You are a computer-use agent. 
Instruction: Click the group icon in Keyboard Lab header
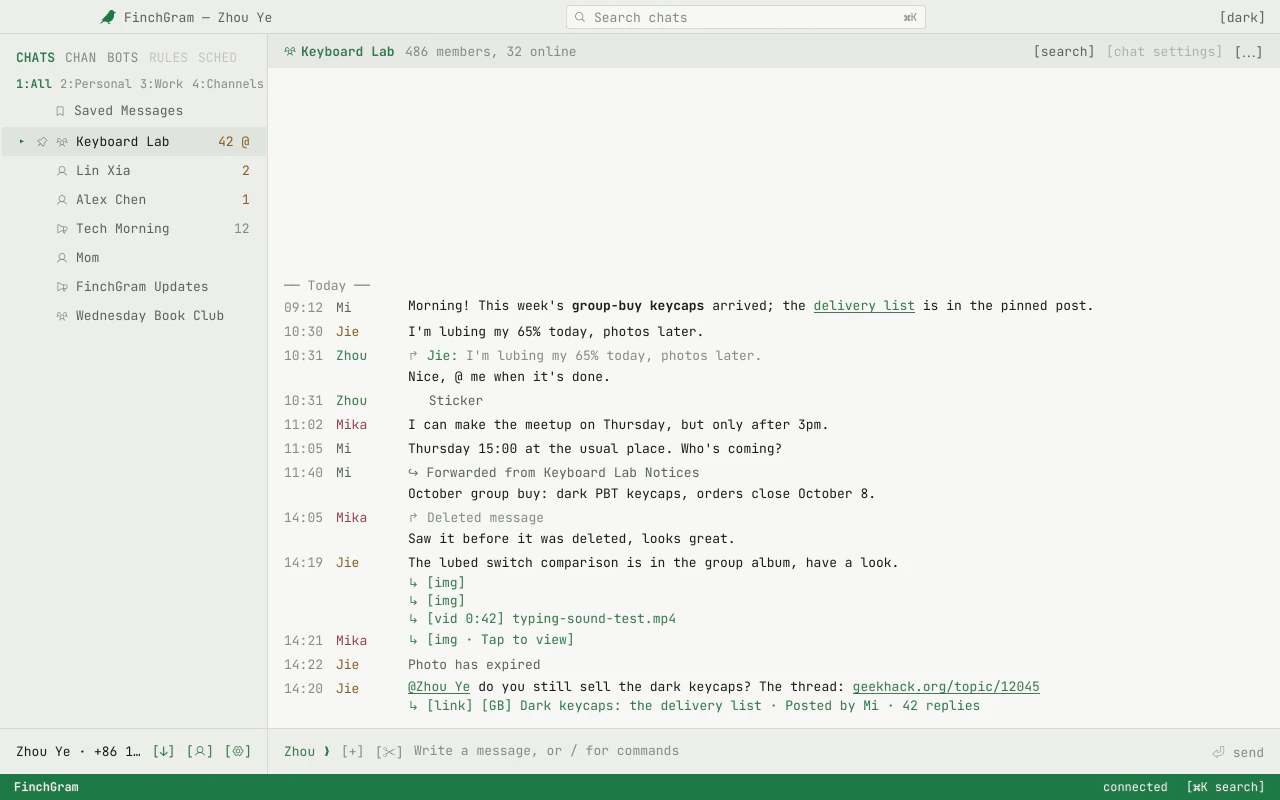(290, 52)
